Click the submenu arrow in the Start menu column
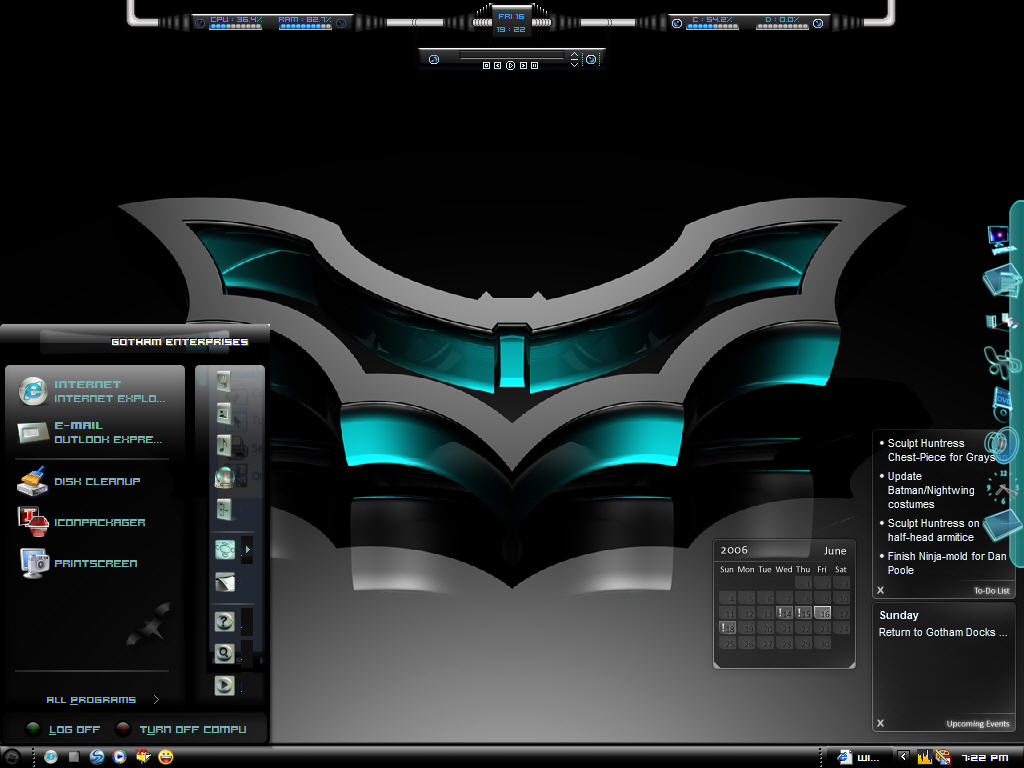Viewport: 1024px width, 768px height. (245, 549)
